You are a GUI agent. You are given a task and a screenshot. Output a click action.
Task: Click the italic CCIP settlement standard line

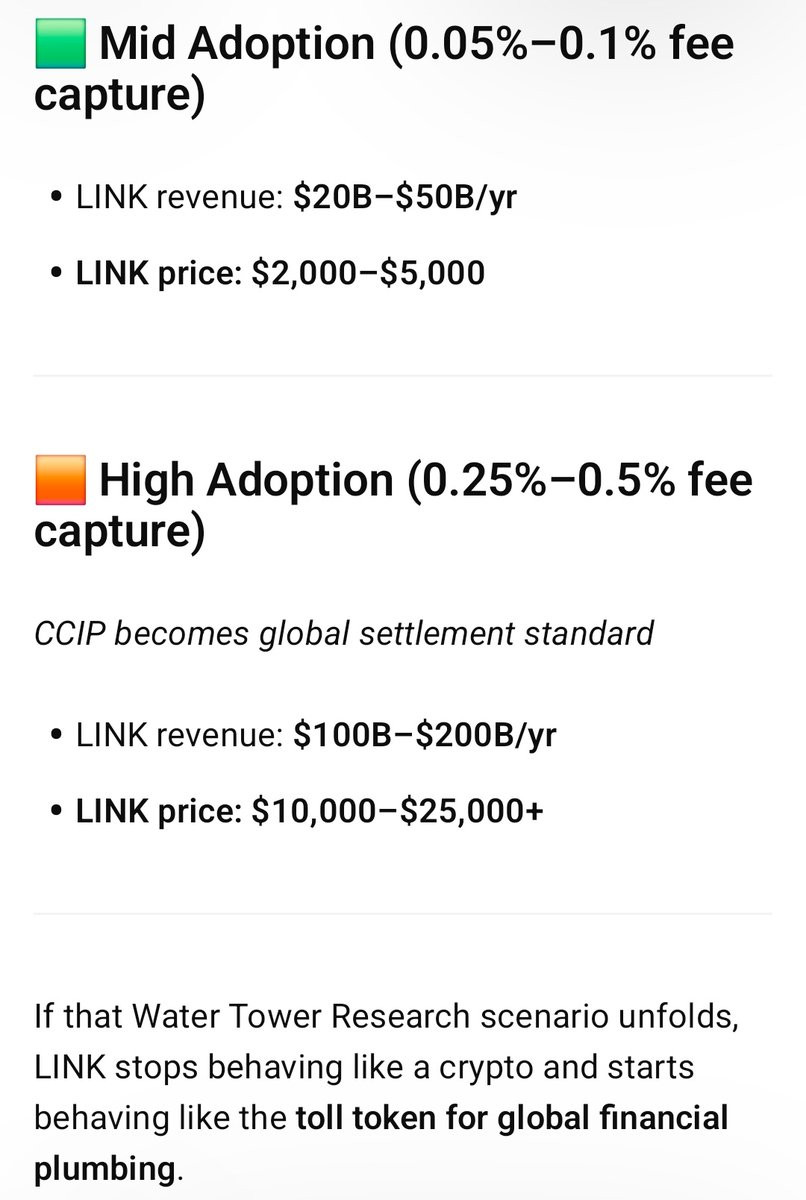tap(344, 634)
